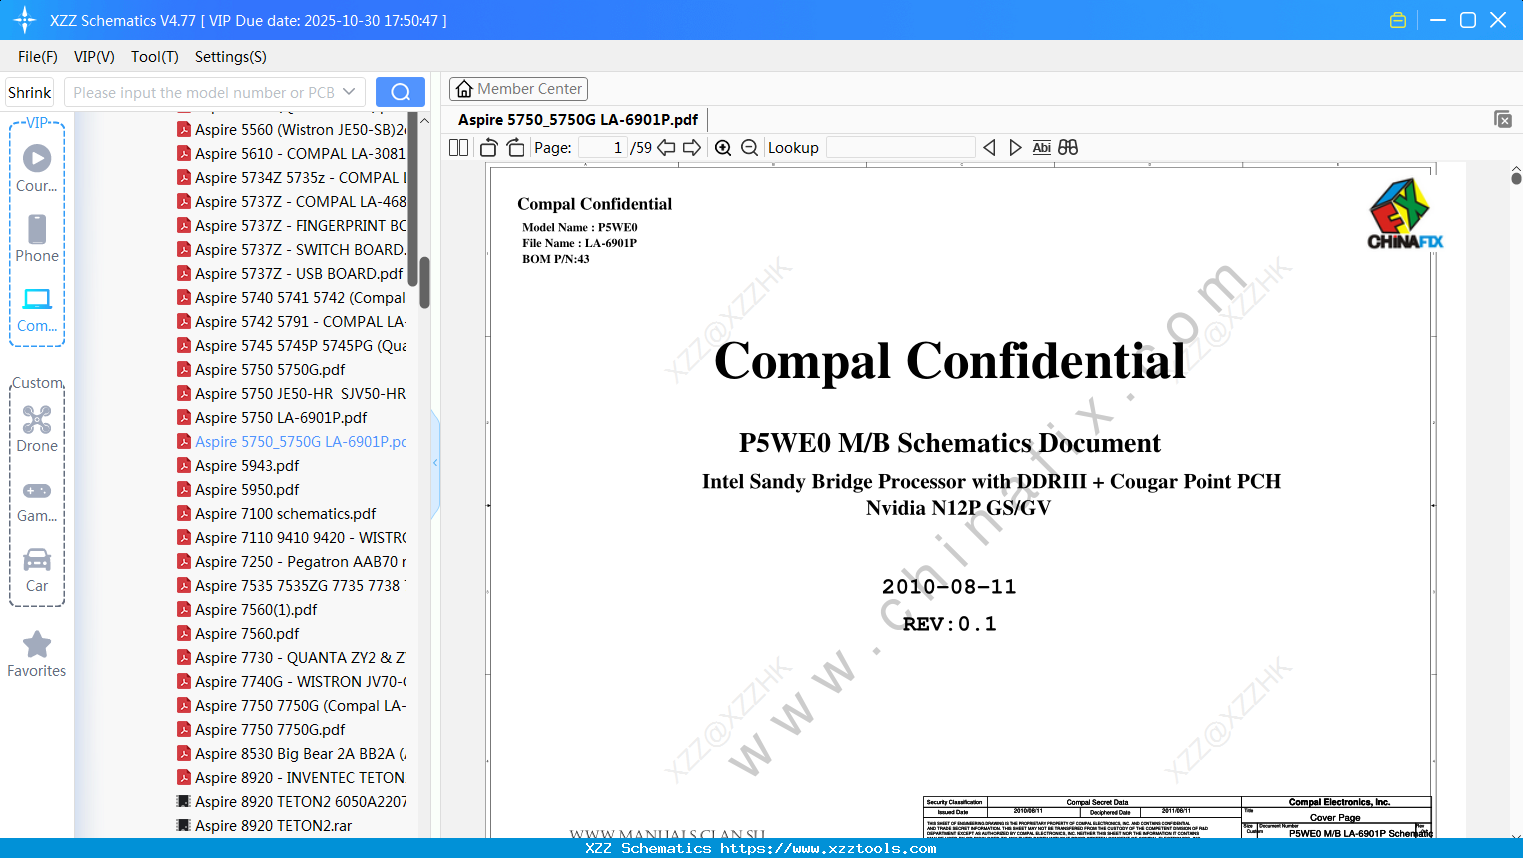Click the model number search input
The image size is (1523, 858).
point(205,92)
